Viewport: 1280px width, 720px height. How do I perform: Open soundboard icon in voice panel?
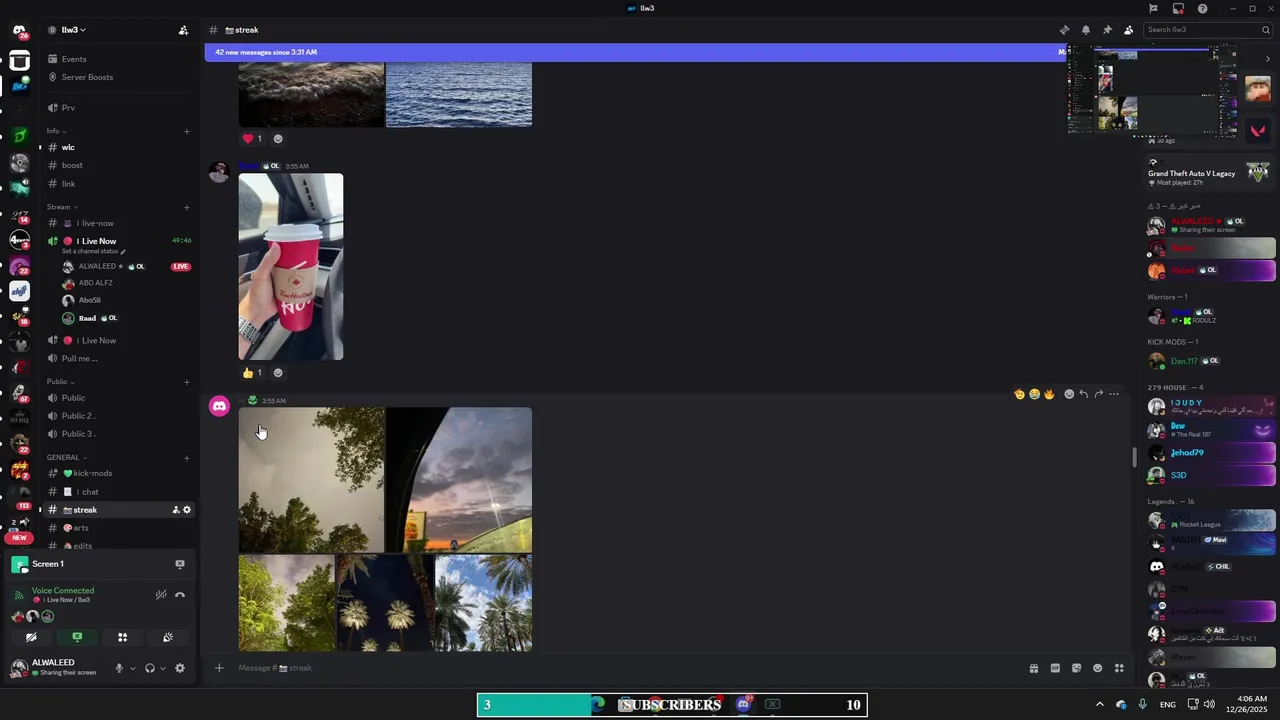point(168,637)
